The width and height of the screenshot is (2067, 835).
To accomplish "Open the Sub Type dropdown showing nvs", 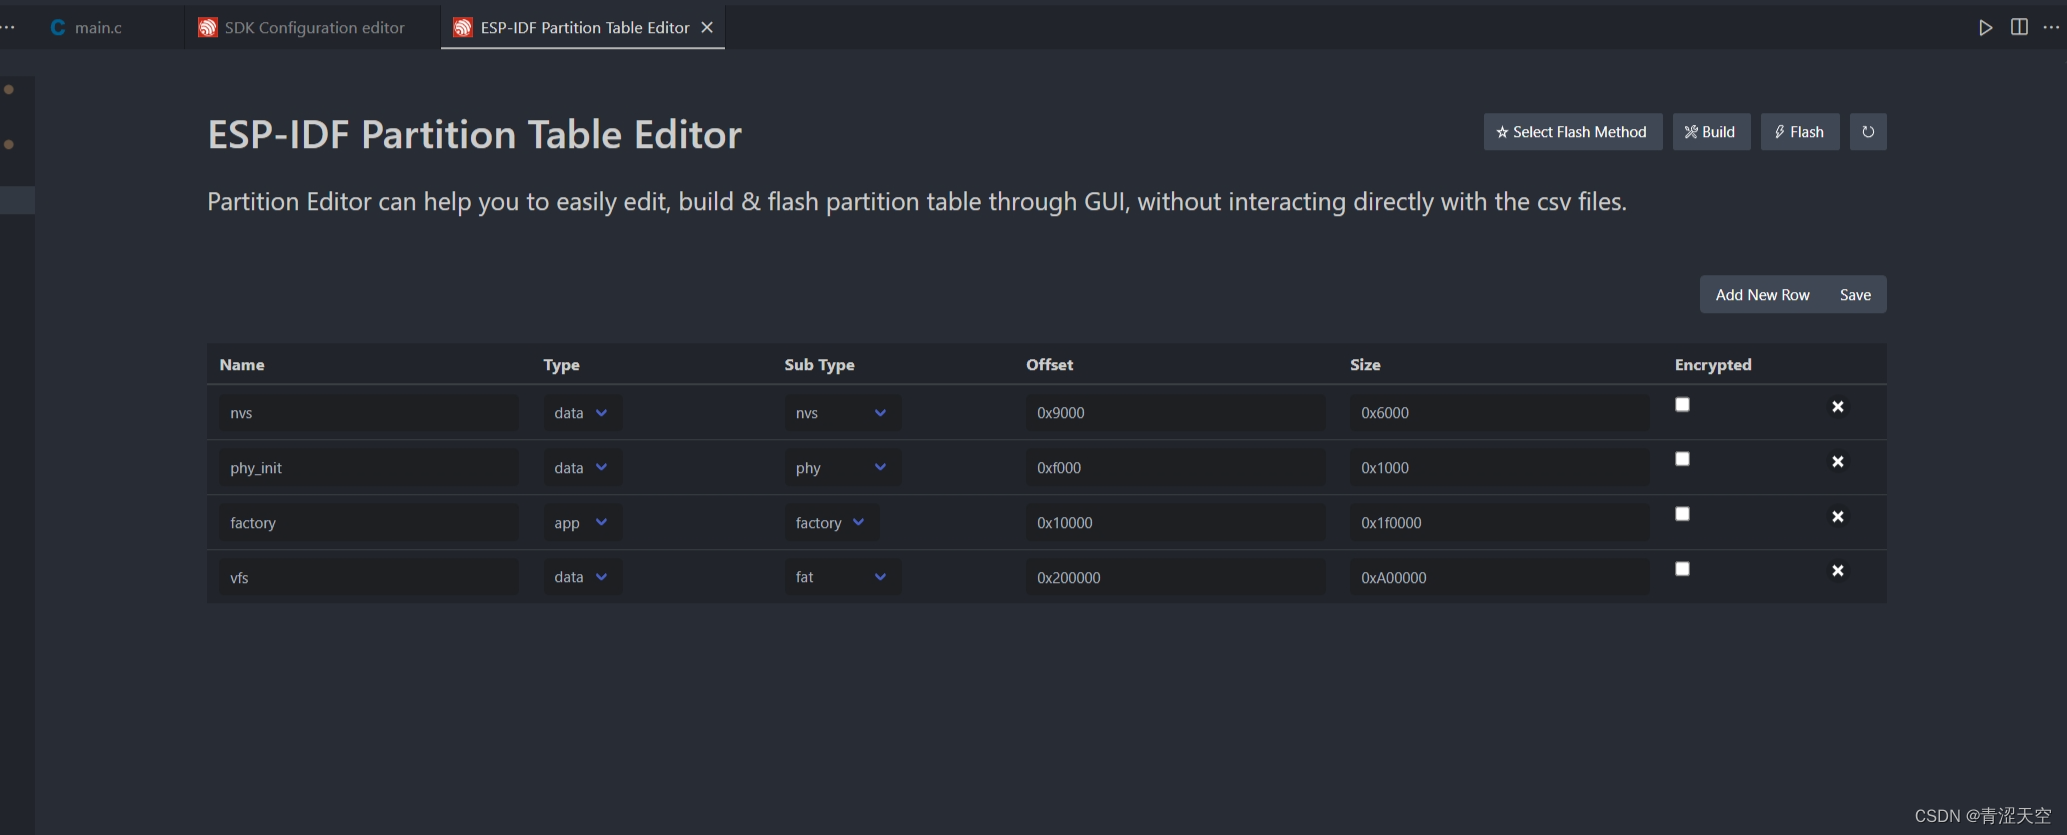I will coord(842,413).
